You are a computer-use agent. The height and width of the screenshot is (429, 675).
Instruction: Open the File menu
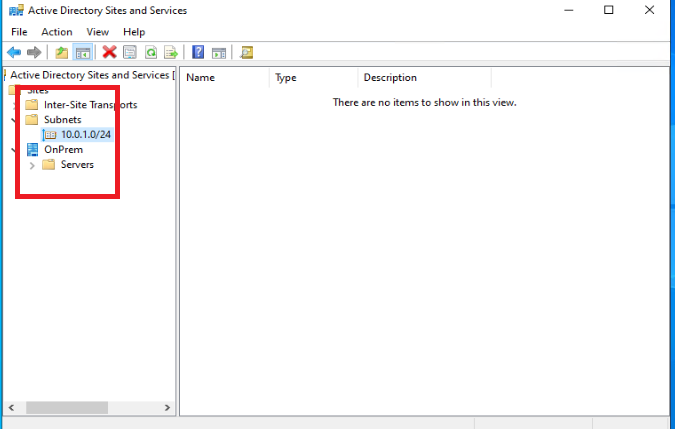tap(19, 32)
